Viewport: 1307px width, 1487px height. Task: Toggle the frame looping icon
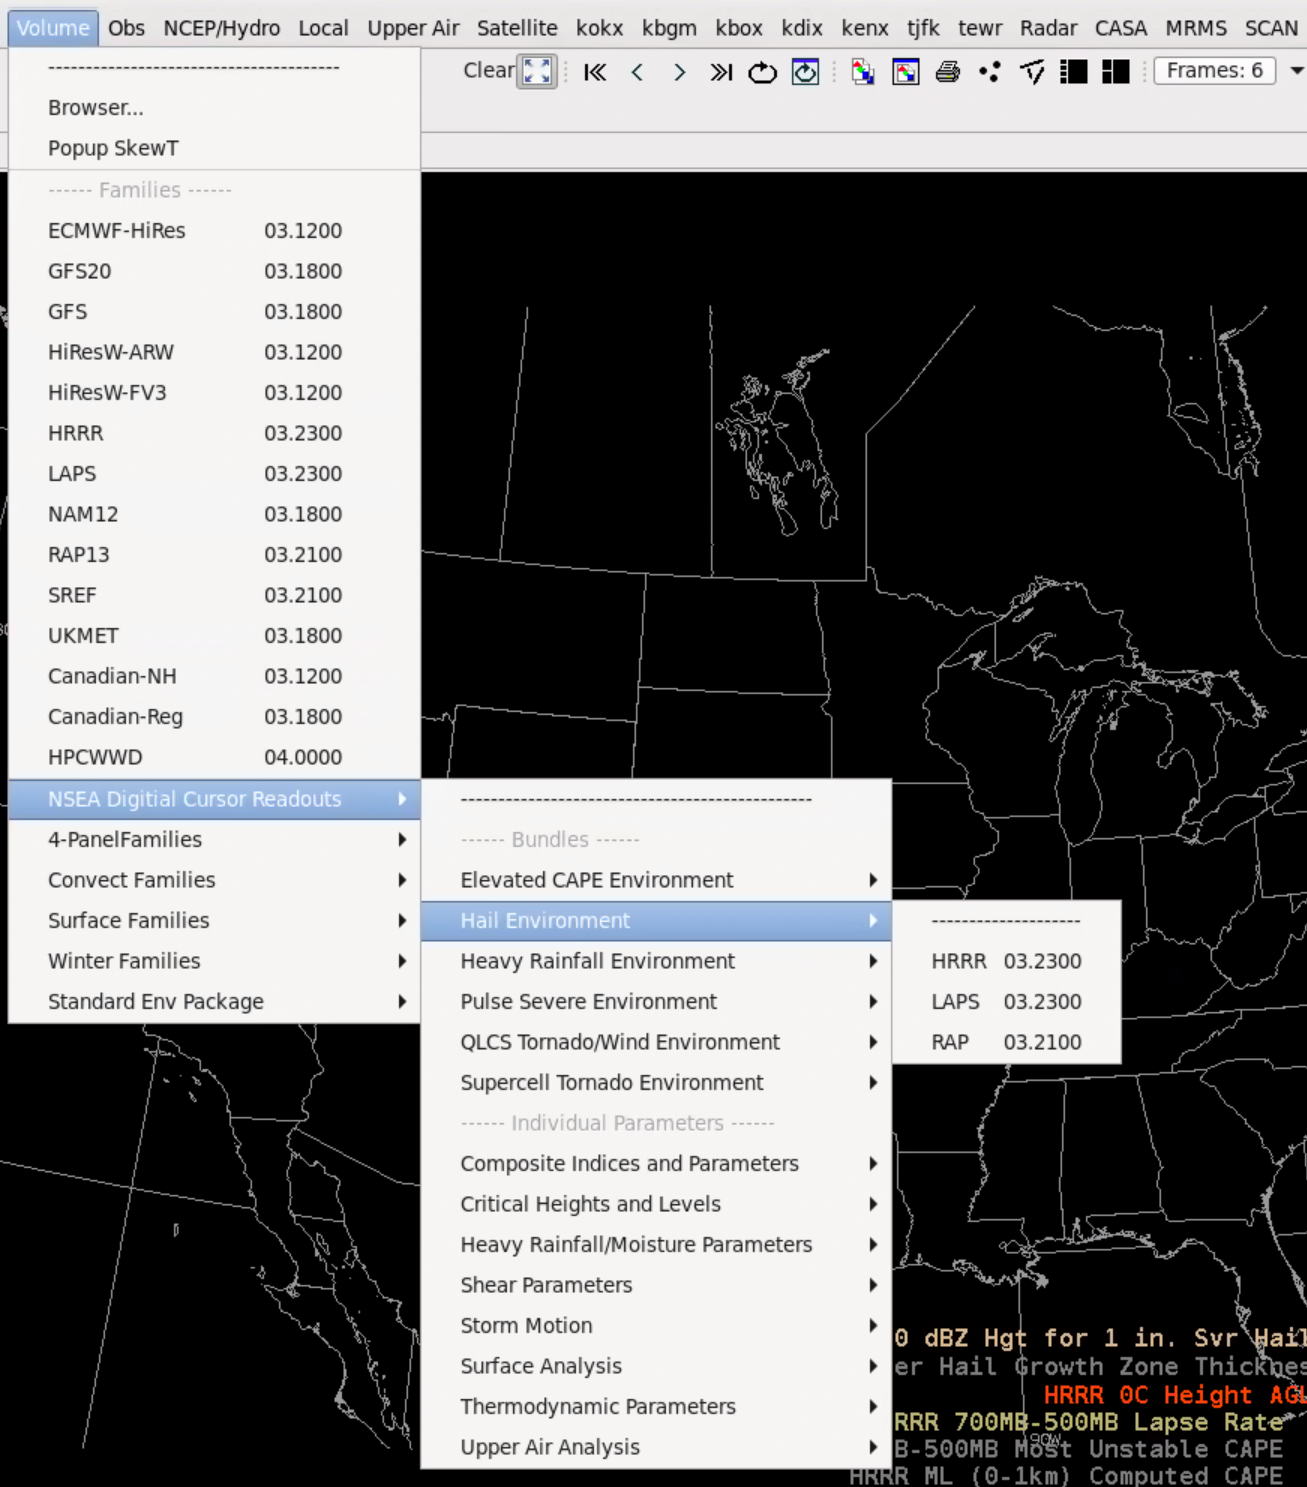pyautogui.click(x=763, y=72)
